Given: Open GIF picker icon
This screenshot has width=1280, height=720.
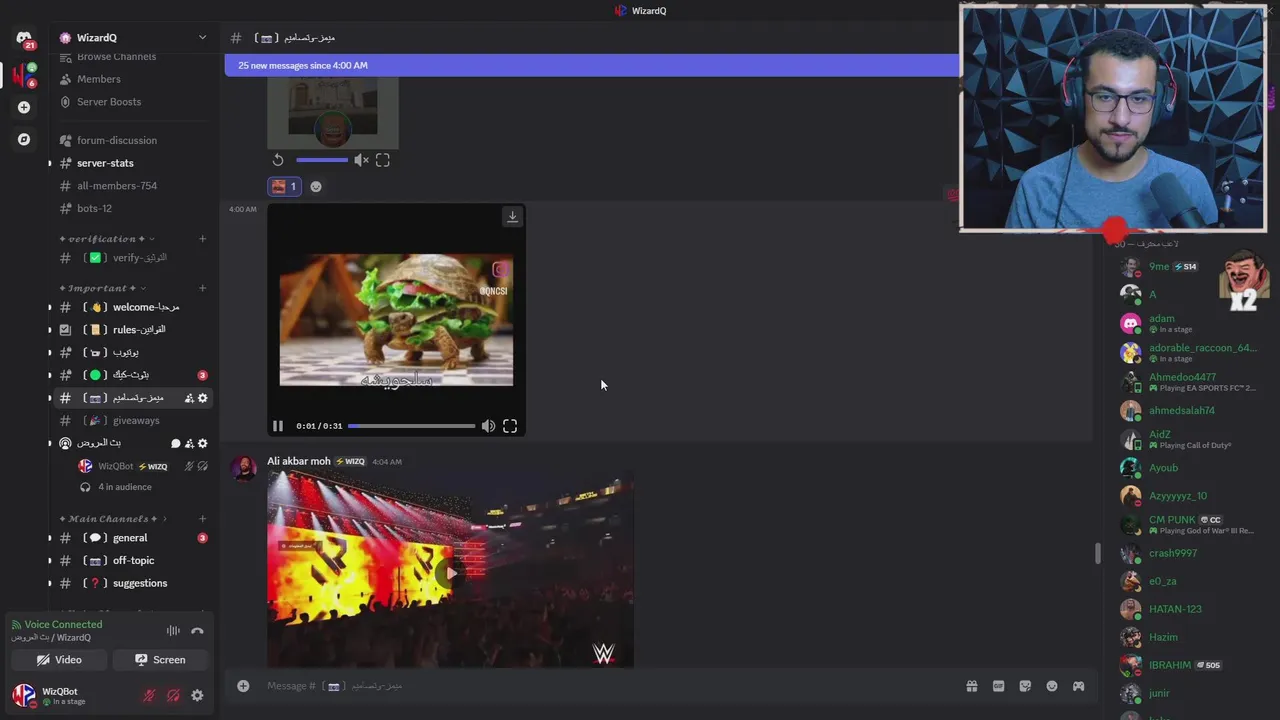Looking at the screenshot, I should [998, 686].
